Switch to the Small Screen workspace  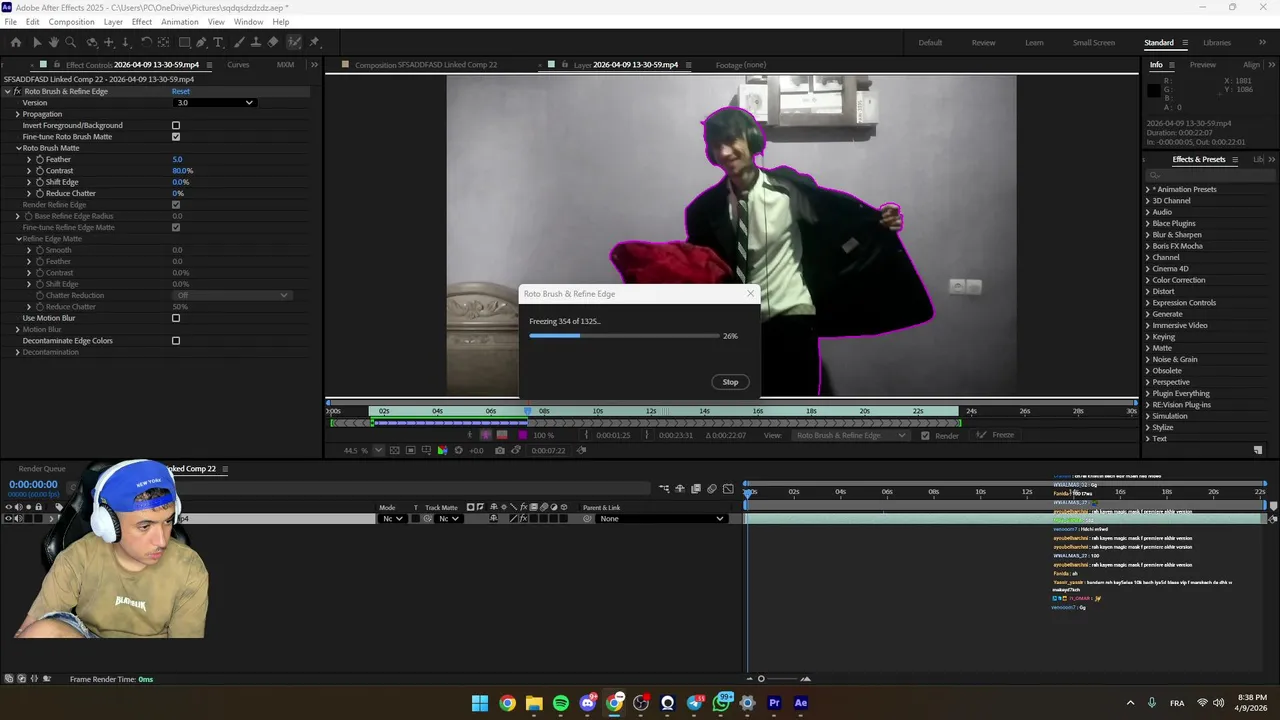(x=1094, y=43)
